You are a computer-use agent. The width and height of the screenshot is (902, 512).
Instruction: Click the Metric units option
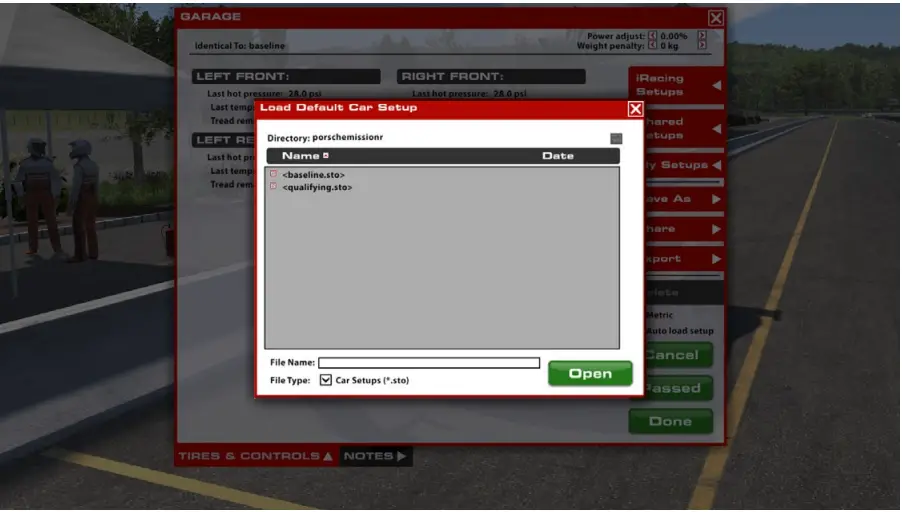pos(659,315)
